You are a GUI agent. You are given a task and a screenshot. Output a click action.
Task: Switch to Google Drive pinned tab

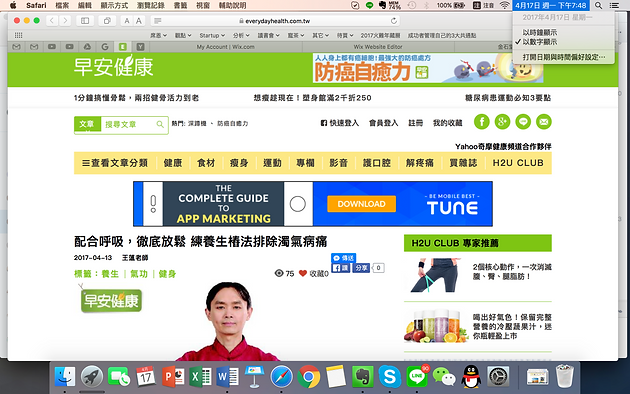(87, 47)
